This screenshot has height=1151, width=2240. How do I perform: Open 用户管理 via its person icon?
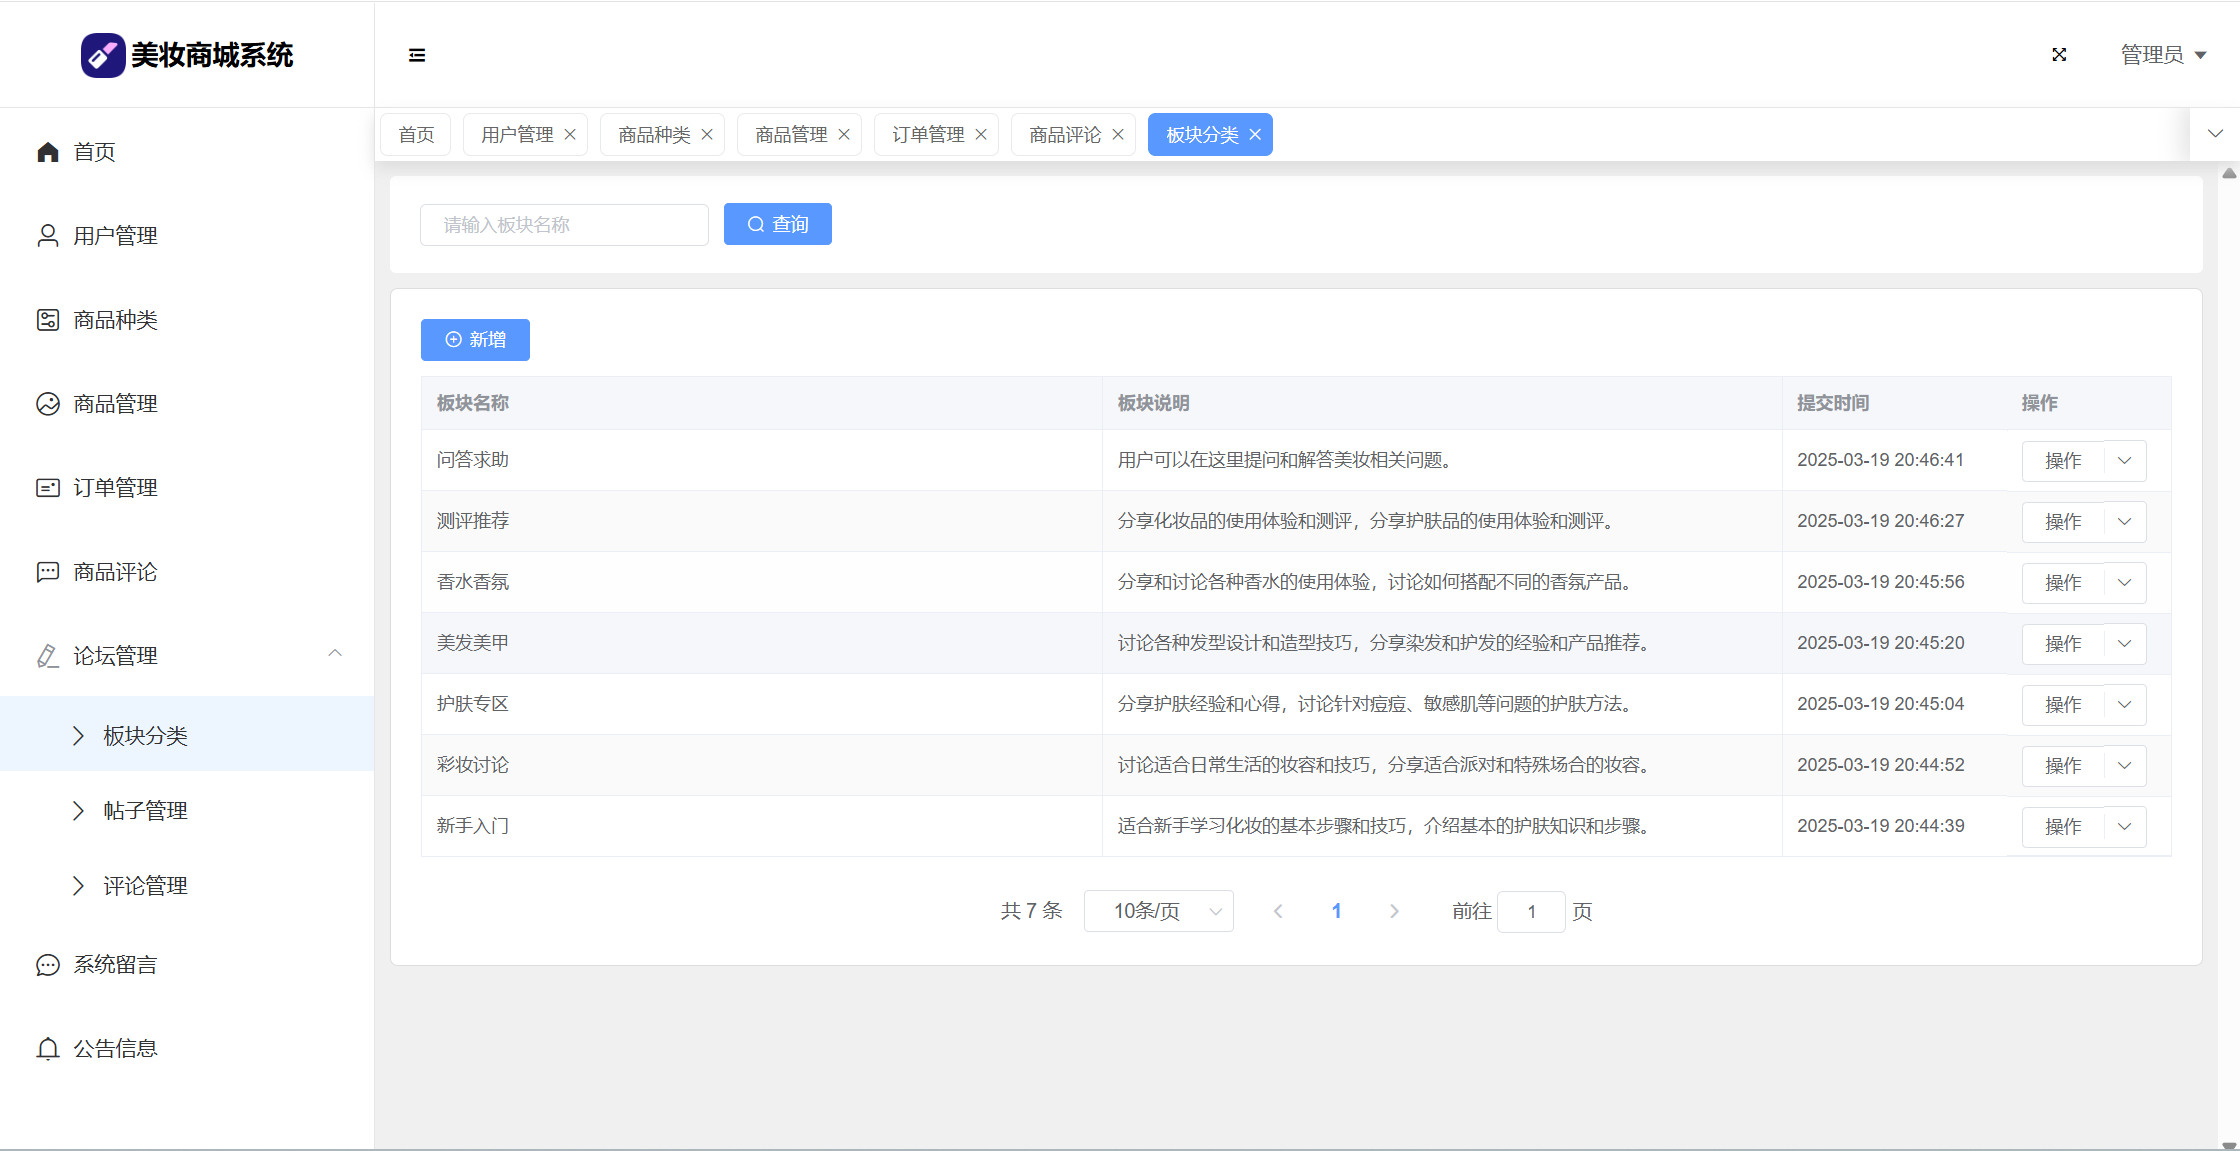[x=48, y=236]
